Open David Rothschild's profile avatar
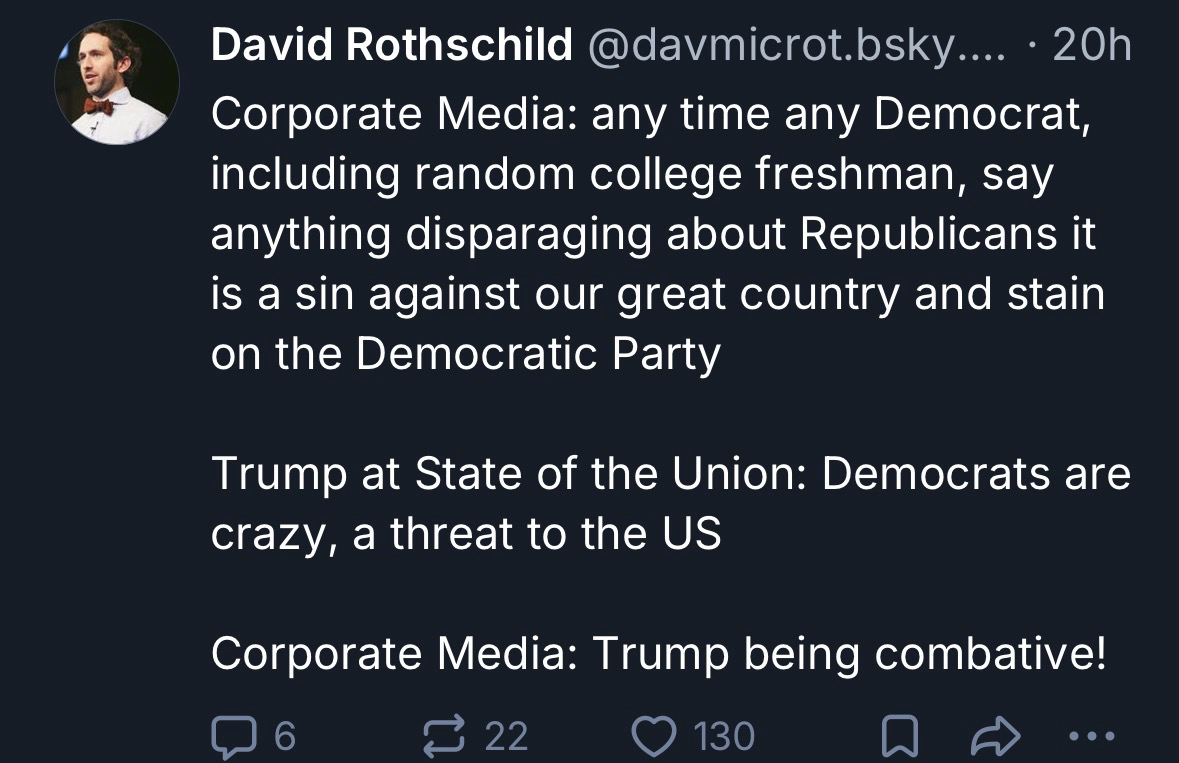Image resolution: width=1179 pixels, height=763 pixels. 116,84
